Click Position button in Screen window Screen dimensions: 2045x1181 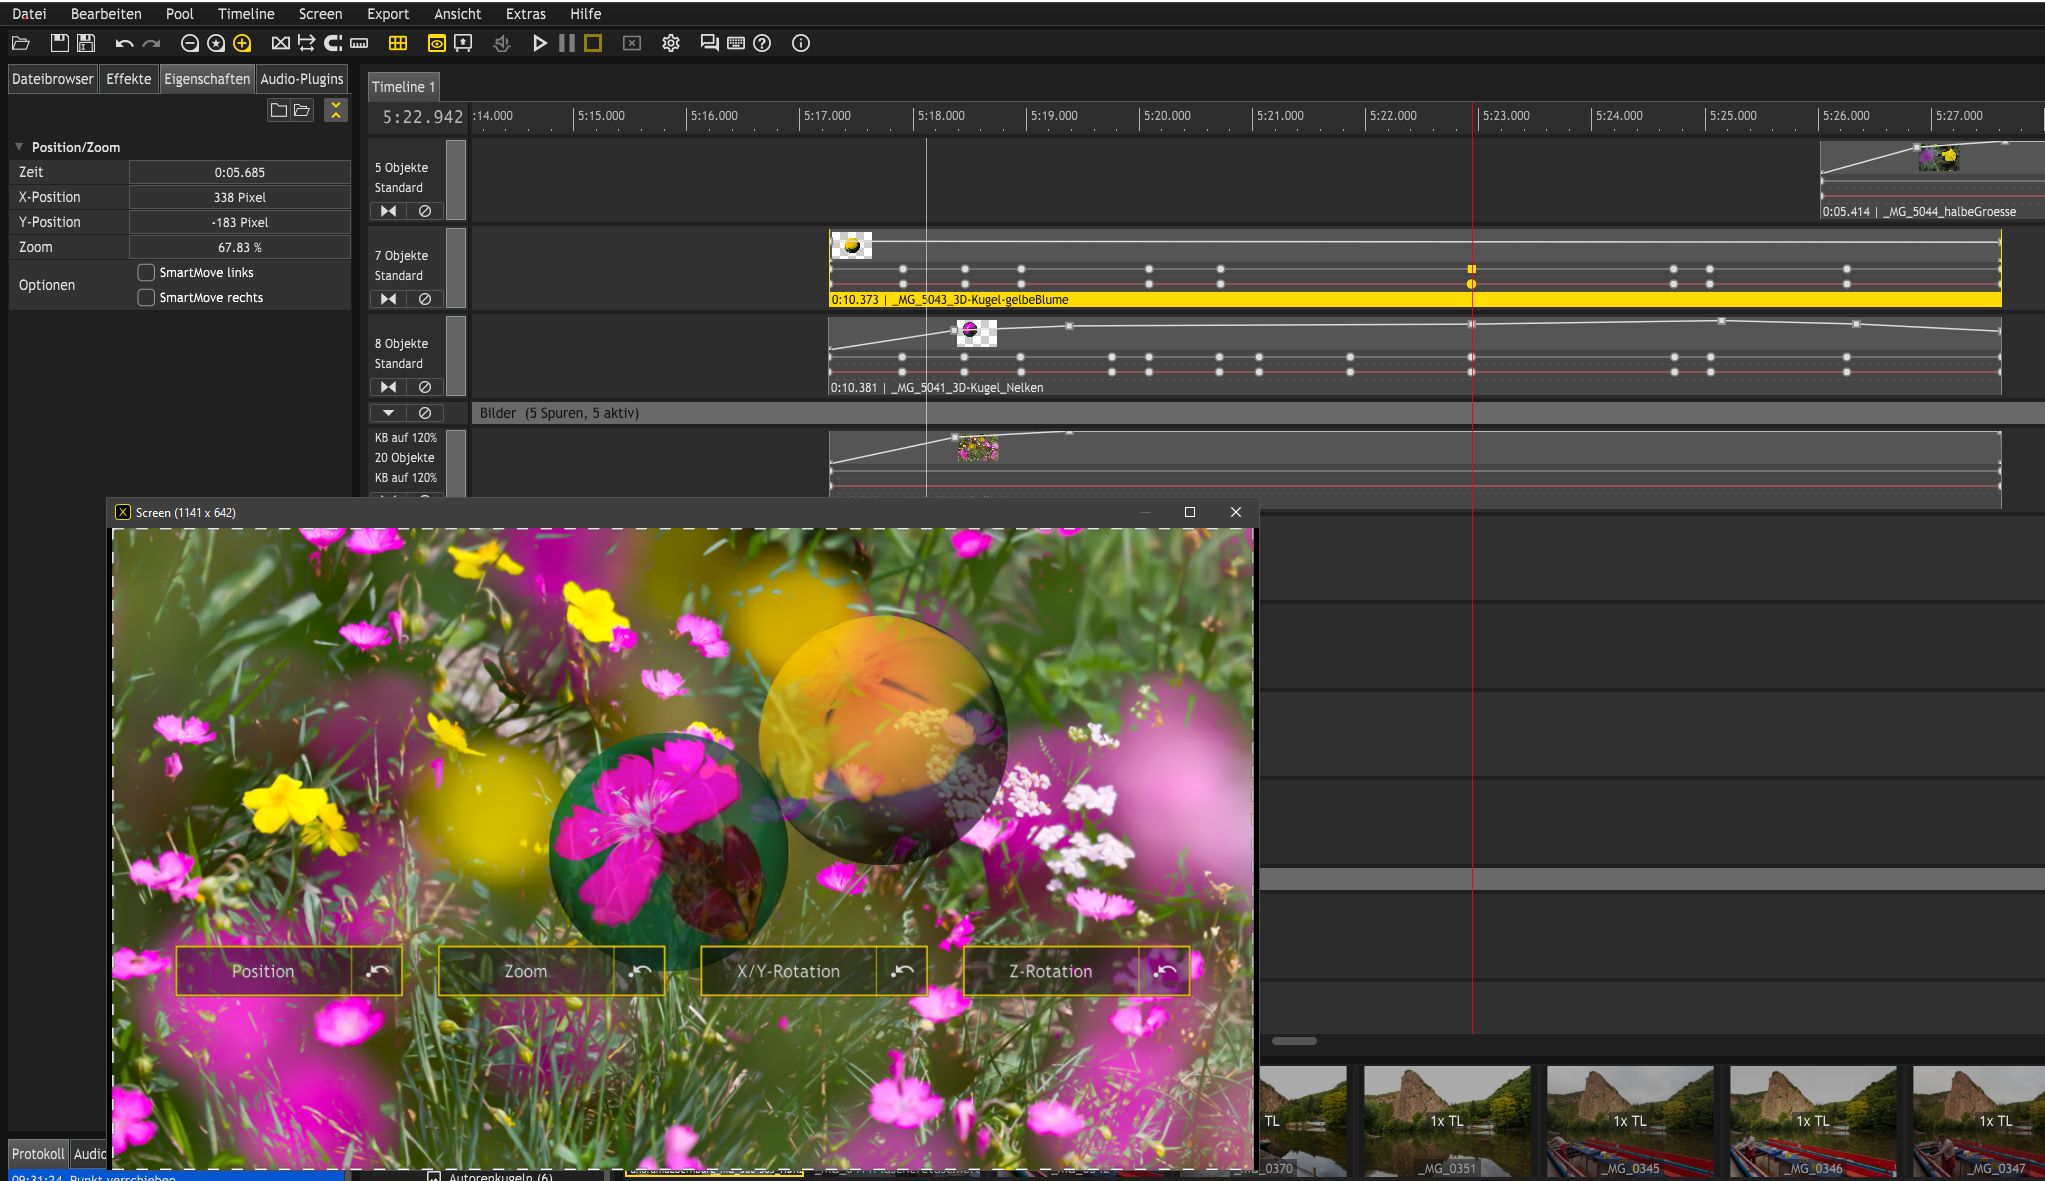point(264,971)
